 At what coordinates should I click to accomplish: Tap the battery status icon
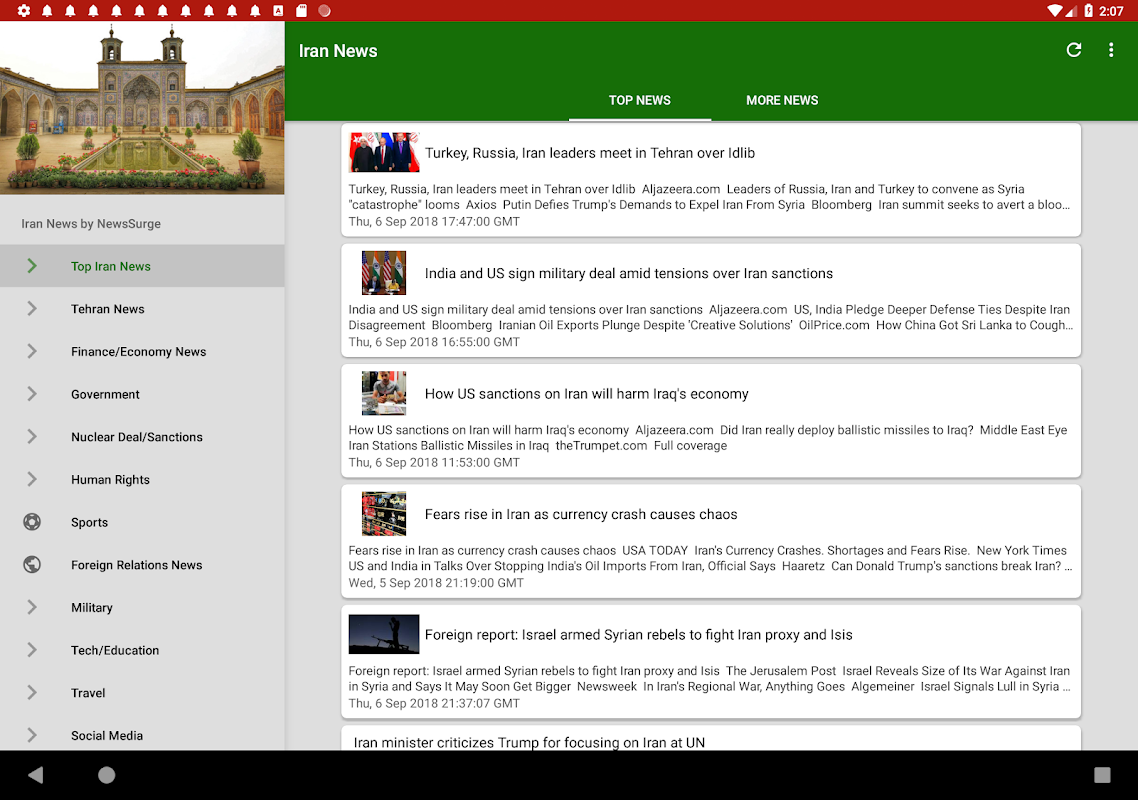(x=1089, y=10)
